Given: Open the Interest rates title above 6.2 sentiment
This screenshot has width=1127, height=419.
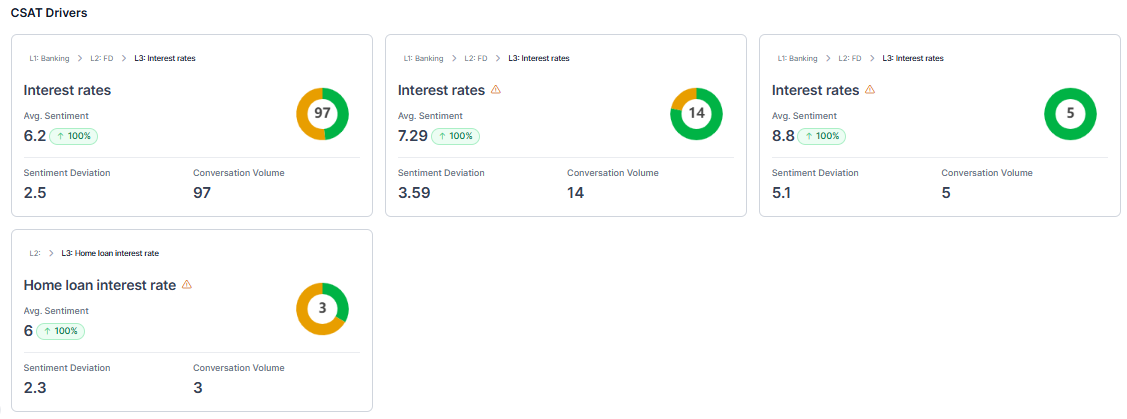Looking at the screenshot, I should [x=67, y=90].
